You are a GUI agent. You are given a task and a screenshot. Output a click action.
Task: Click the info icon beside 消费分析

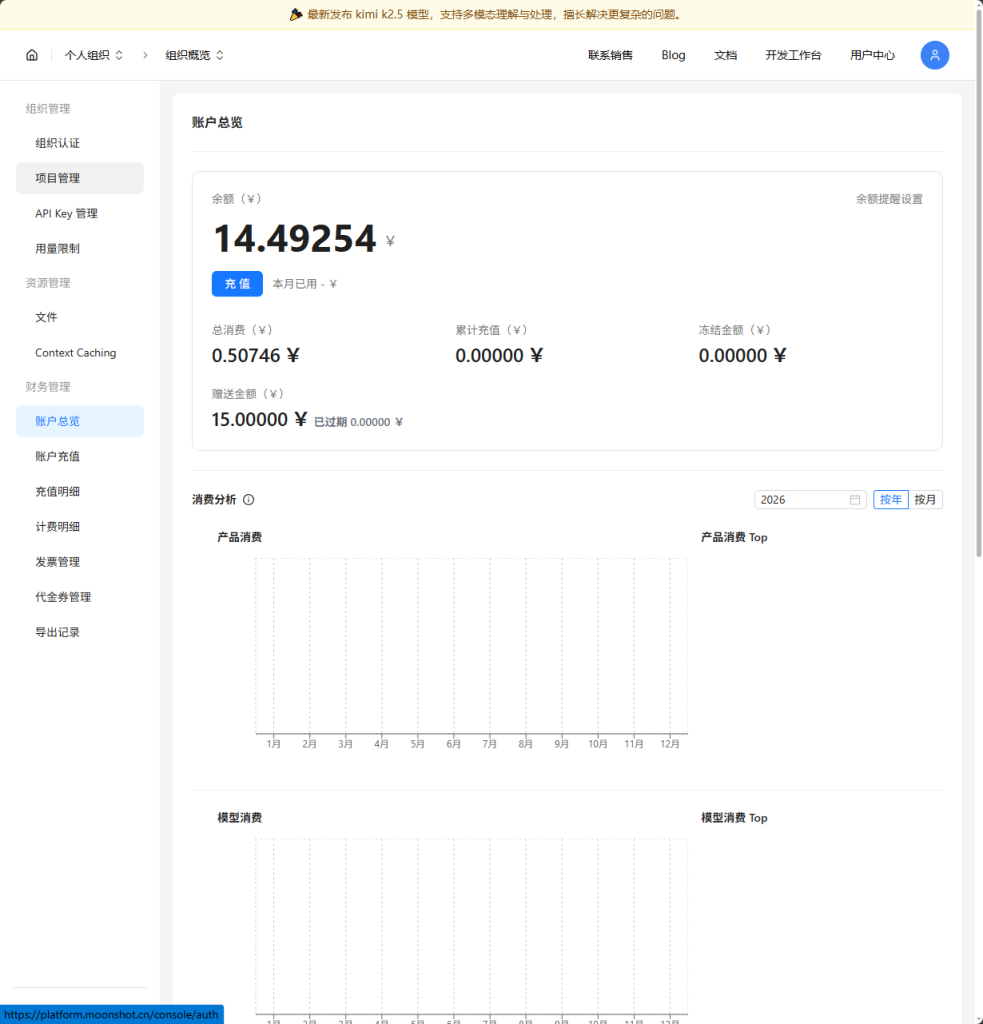(x=249, y=500)
